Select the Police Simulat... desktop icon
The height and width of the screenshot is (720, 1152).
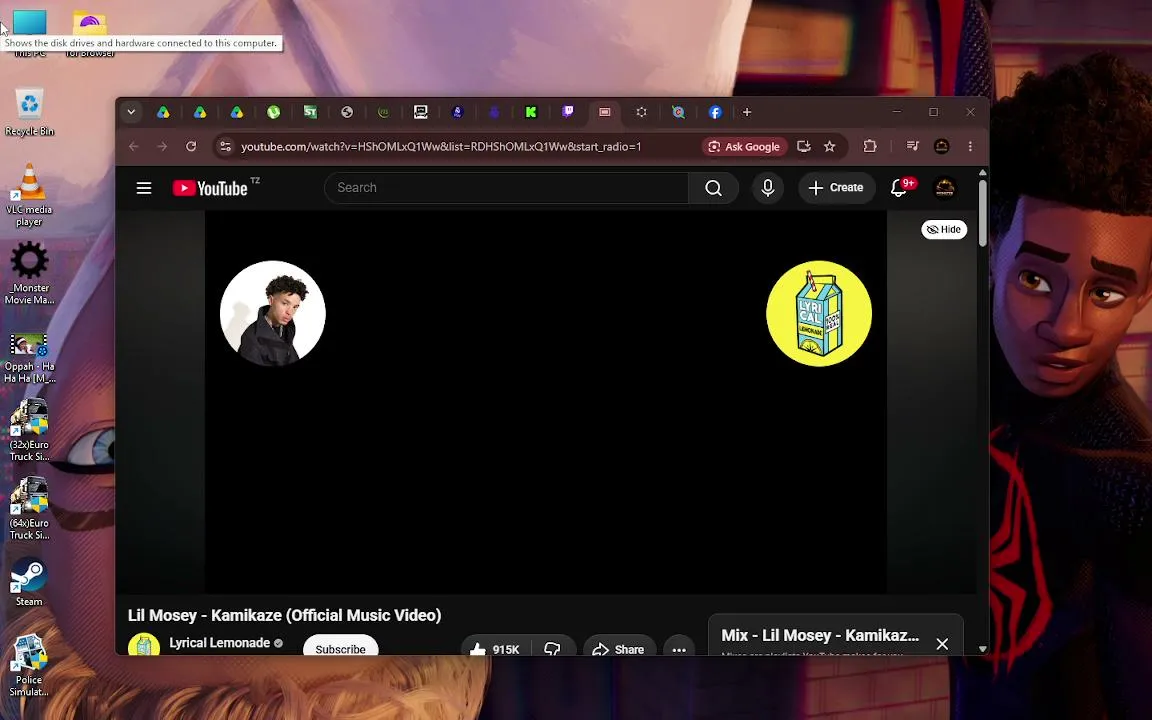click(x=29, y=666)
